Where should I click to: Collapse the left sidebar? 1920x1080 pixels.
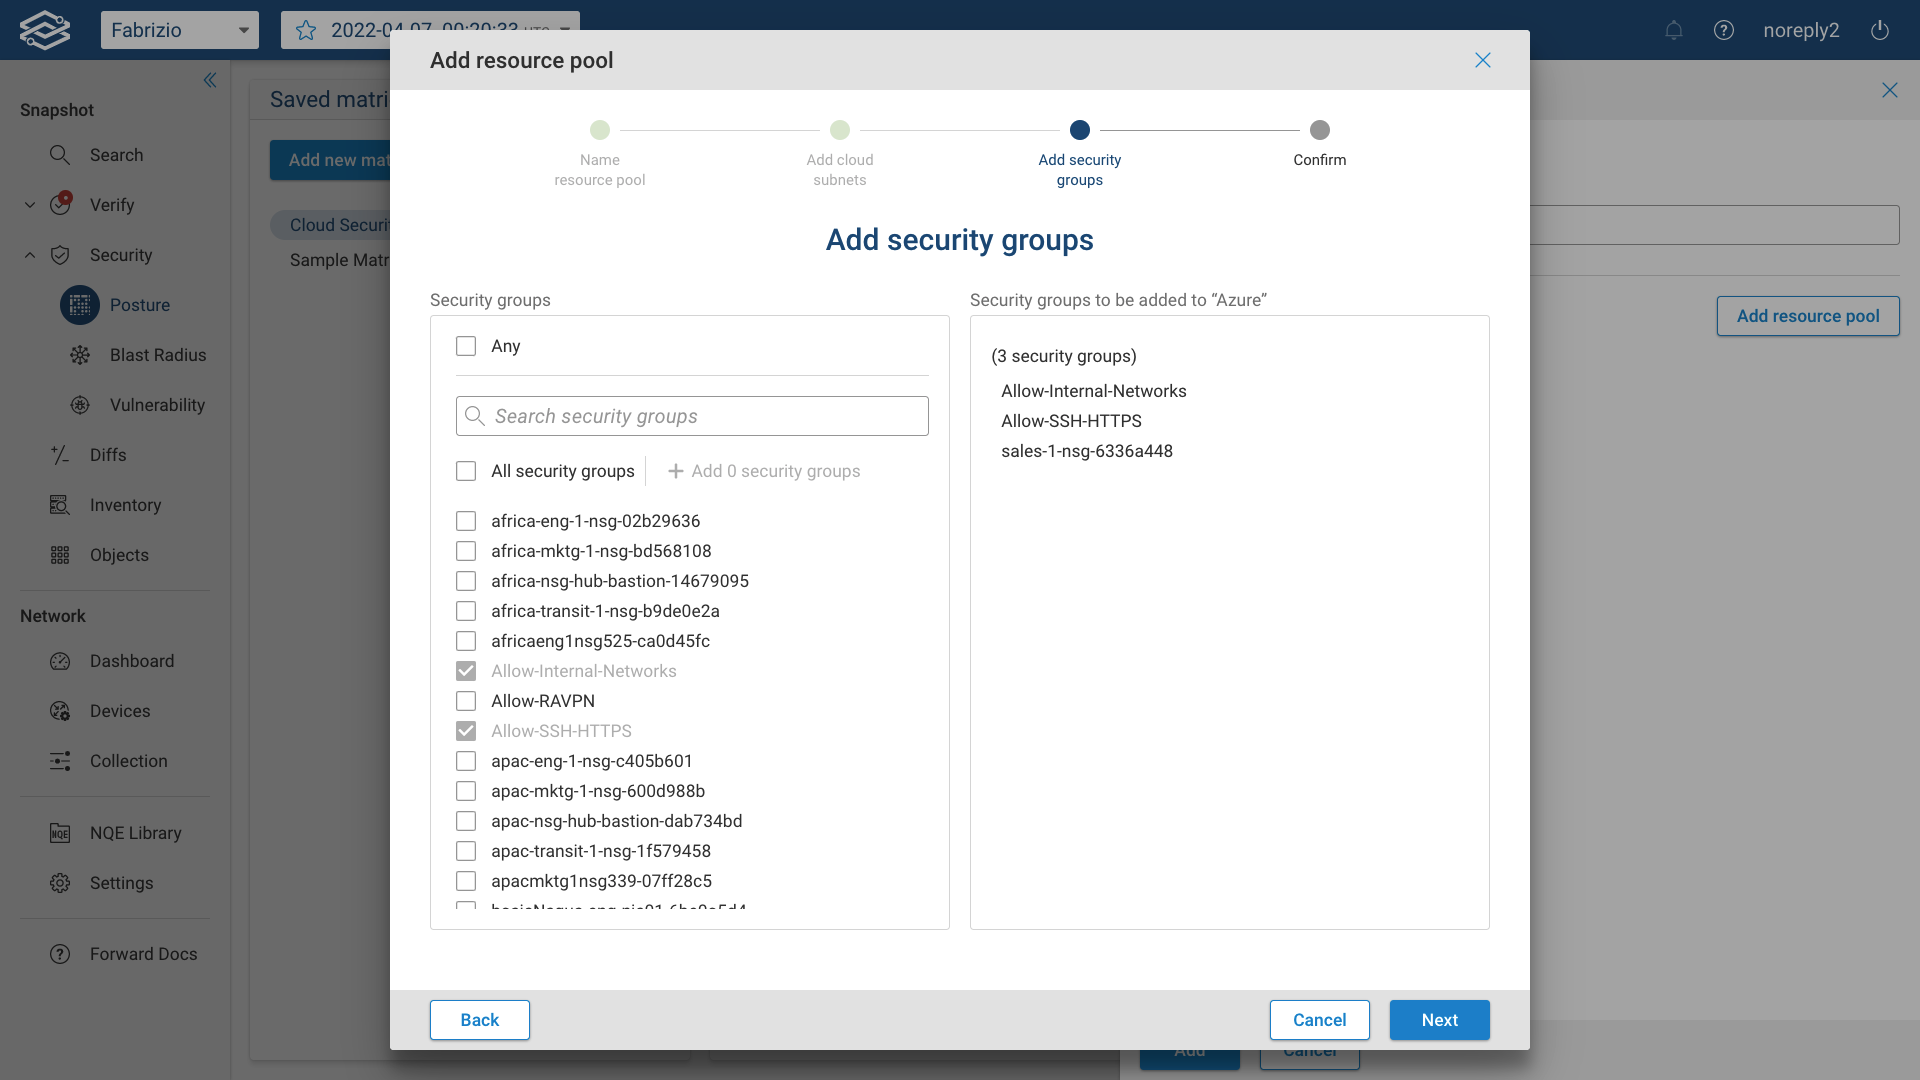[x=210, y=80]
